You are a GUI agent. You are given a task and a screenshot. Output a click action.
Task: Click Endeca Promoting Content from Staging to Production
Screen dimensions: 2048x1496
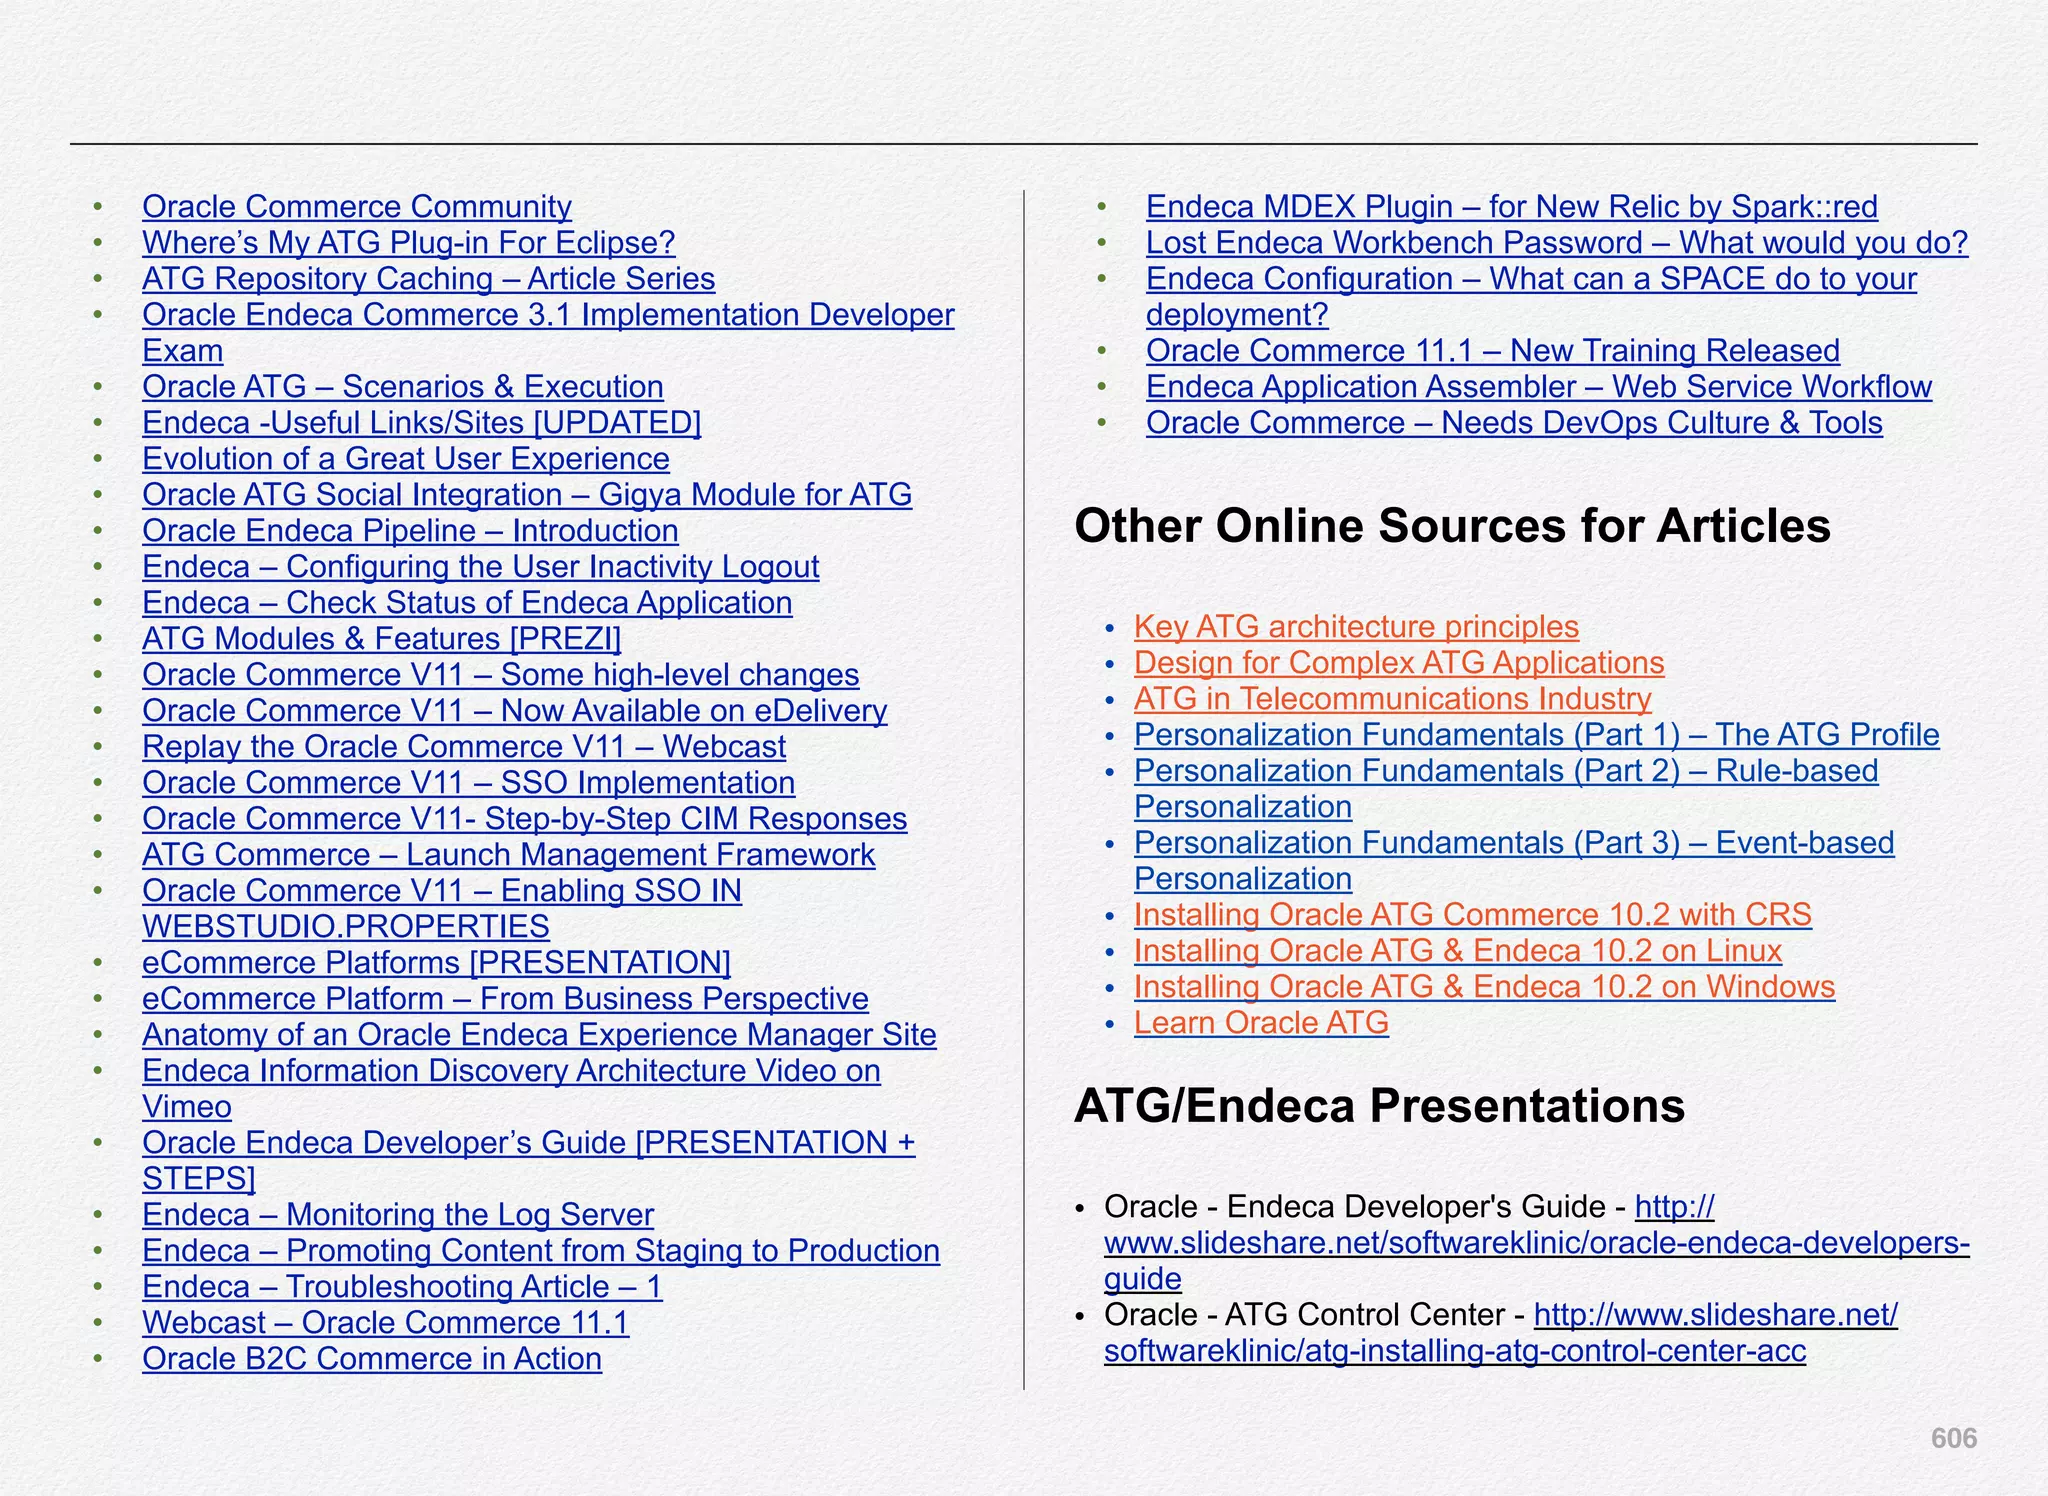tap(541, 1251)
